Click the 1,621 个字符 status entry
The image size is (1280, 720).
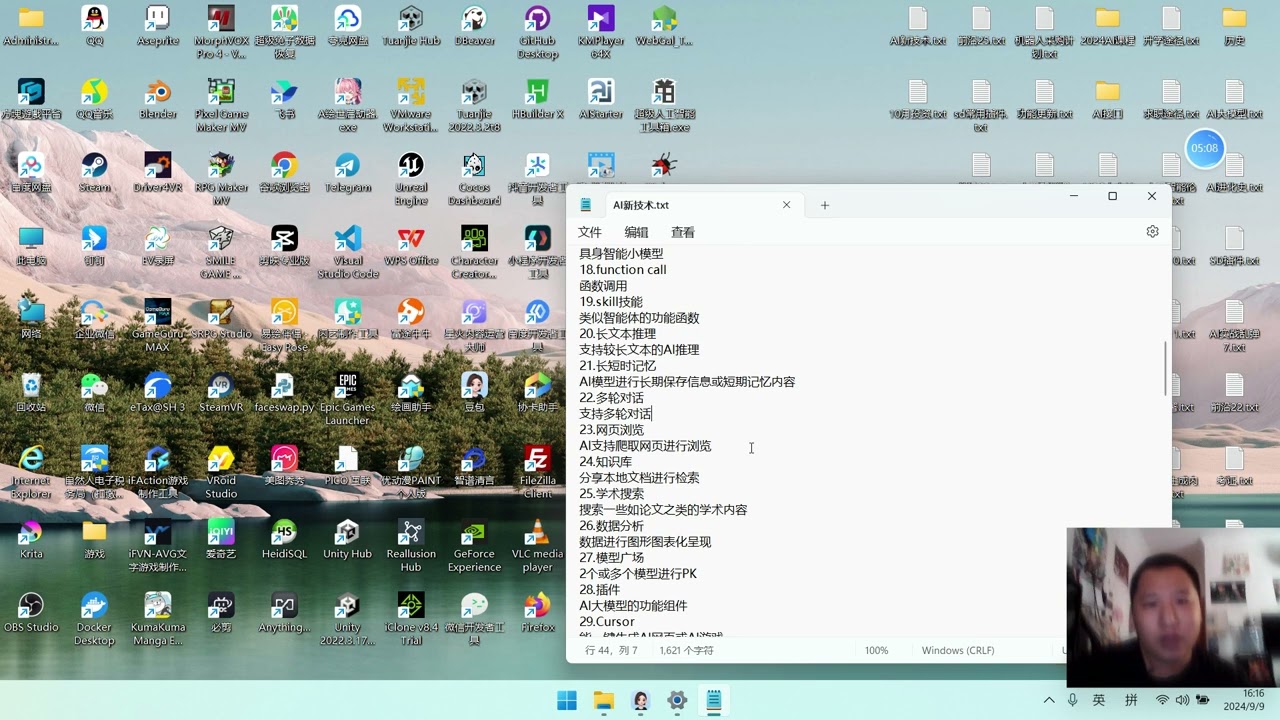pos(686,650)
